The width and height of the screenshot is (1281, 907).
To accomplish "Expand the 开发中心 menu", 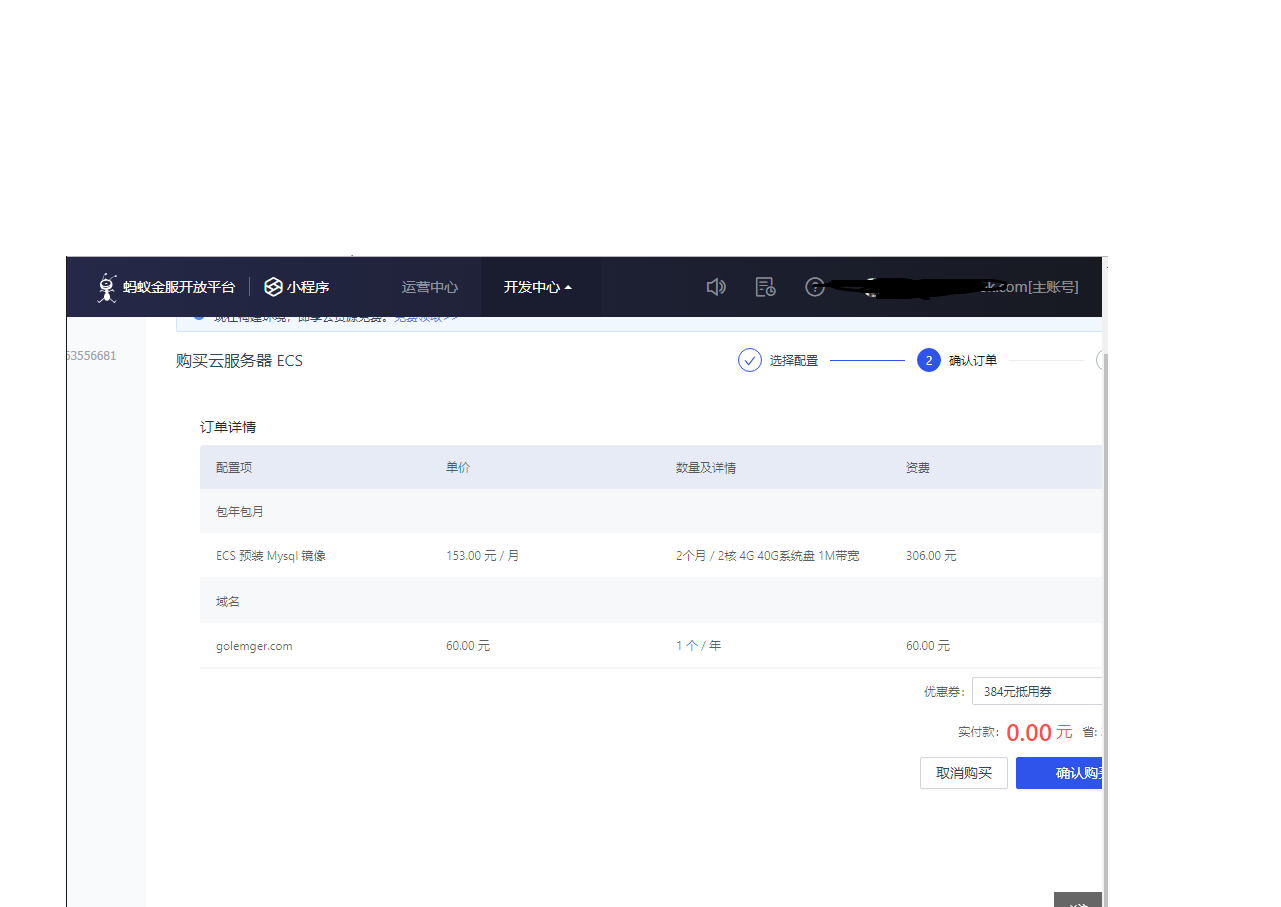I will tap(538, 287).
